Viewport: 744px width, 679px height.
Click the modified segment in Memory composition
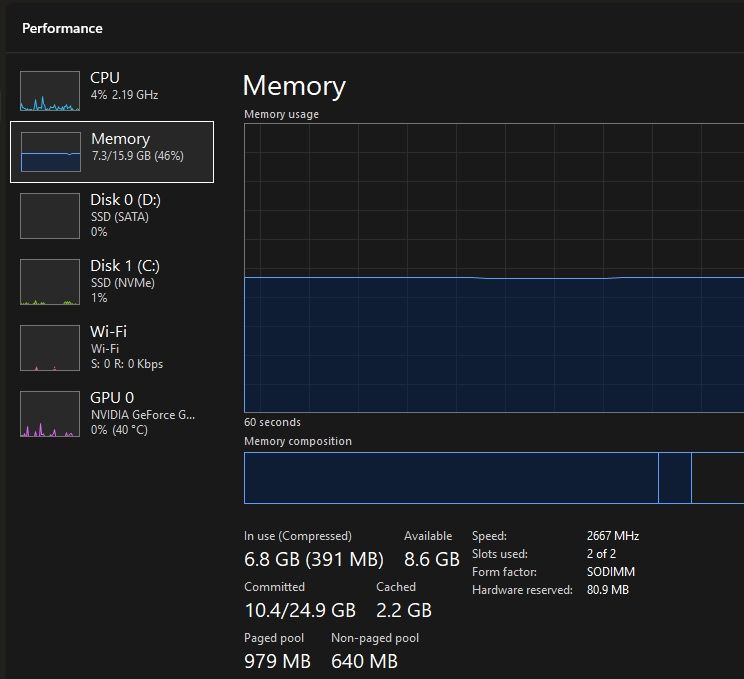point(675,478)
